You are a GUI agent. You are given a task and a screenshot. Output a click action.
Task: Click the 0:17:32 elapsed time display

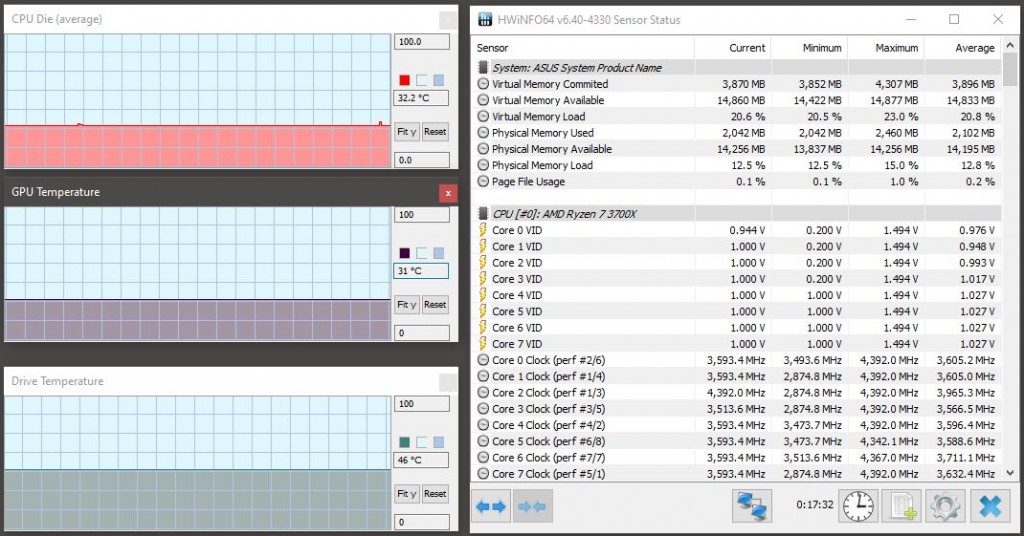tap(814, 505)
